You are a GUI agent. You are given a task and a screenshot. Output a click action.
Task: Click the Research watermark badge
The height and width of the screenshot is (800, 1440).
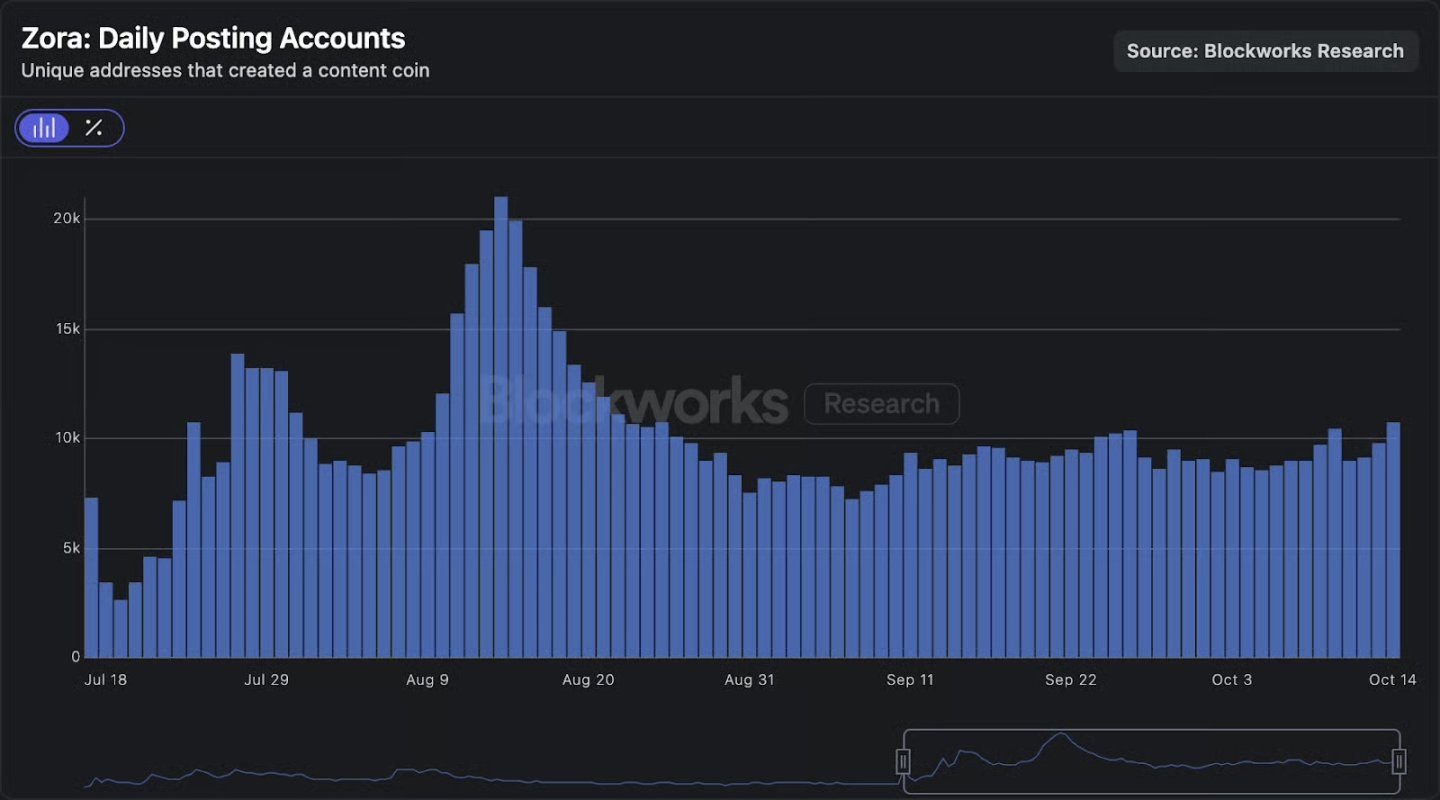(x=881, y=404)
